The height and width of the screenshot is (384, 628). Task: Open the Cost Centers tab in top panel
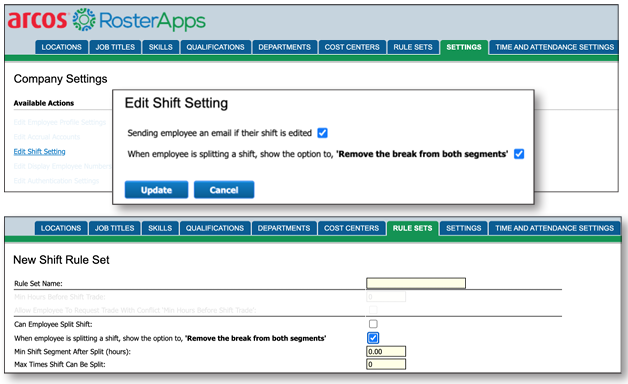click(x=352, y=47)
